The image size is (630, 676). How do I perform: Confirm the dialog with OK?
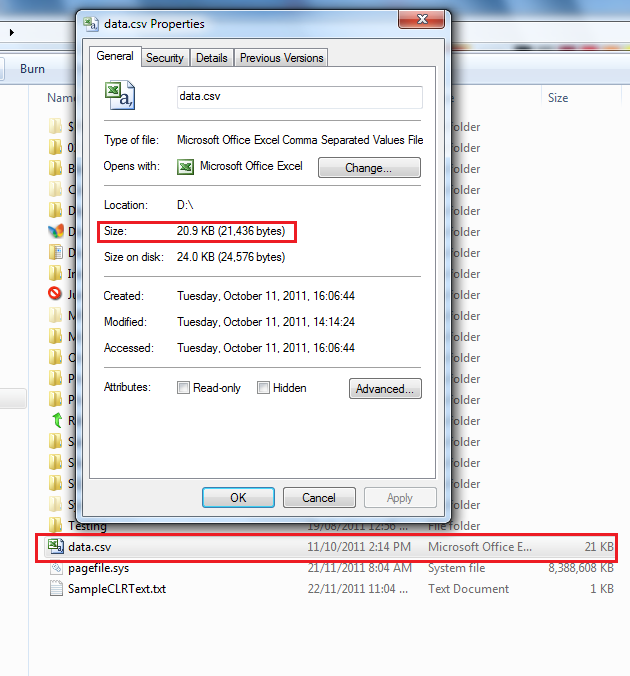click(238, 498)
